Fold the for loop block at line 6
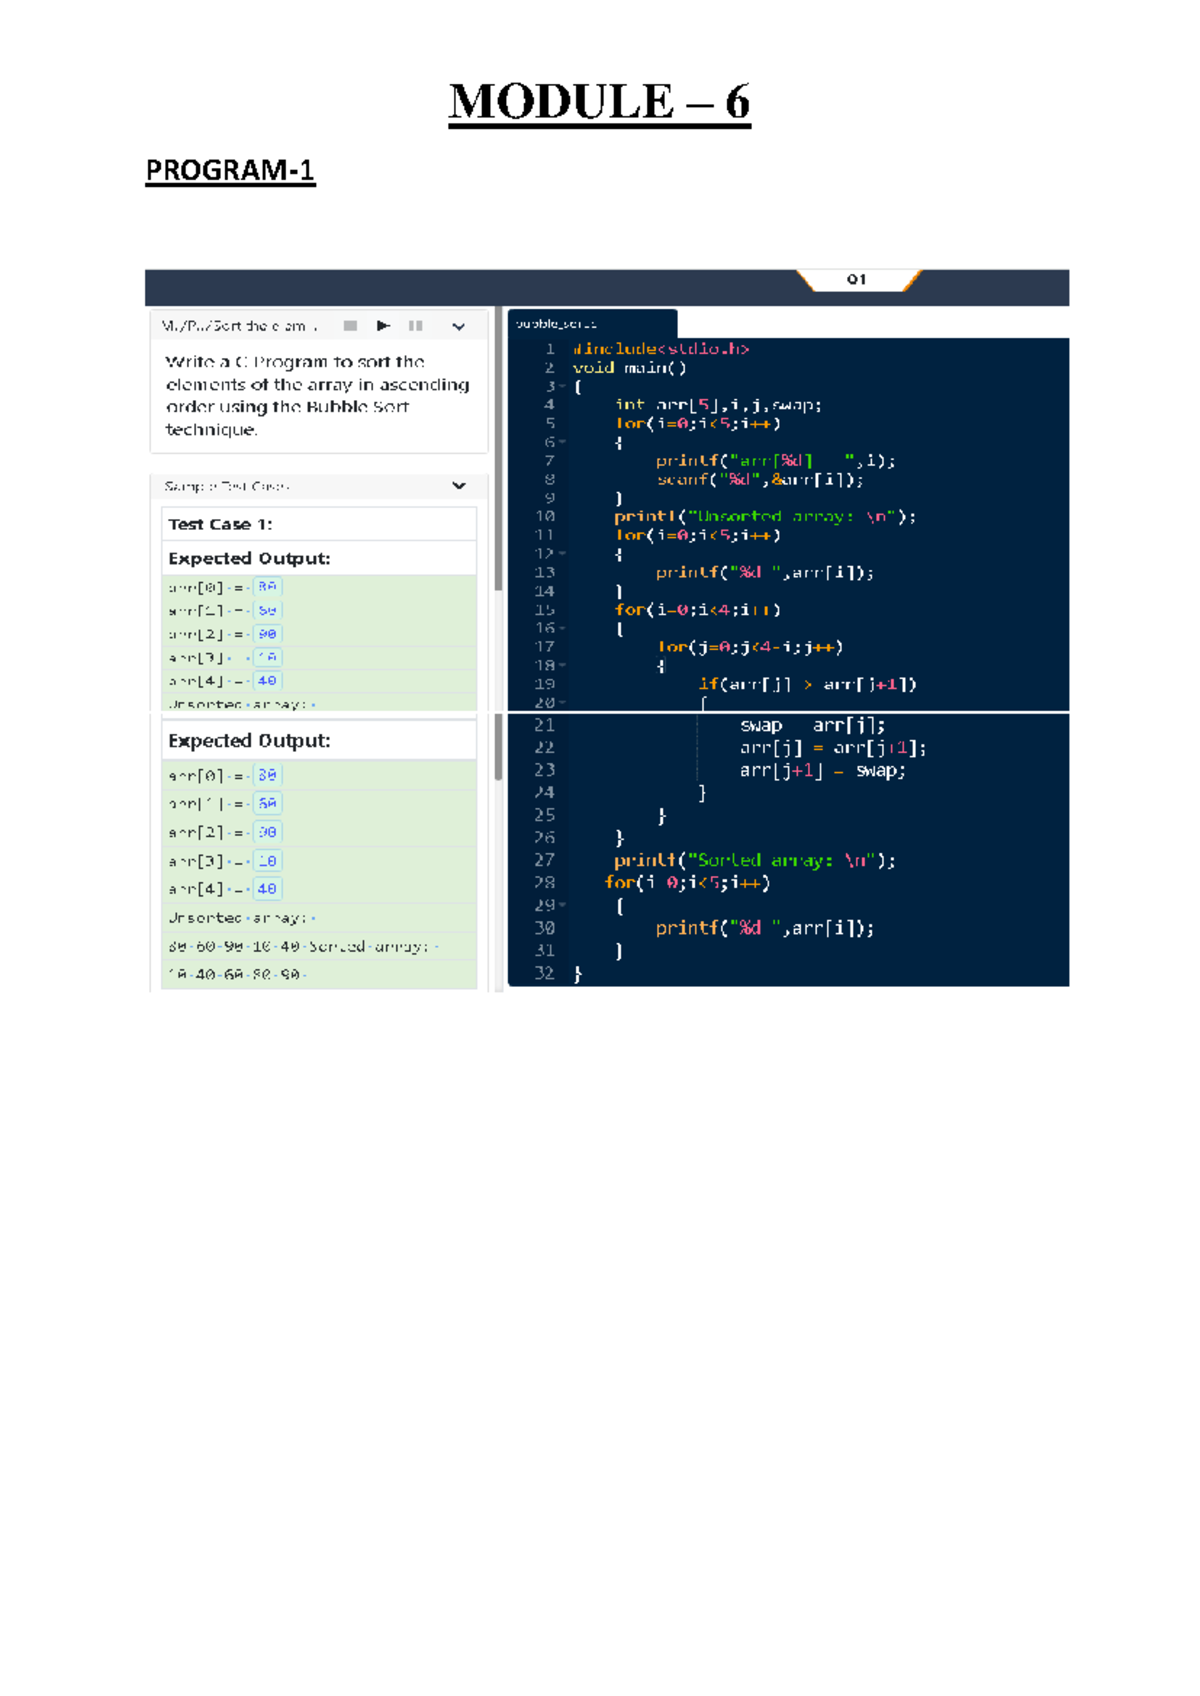Image resolution: width=1200 pixels, height=1696 pixels. pos(563,442)
